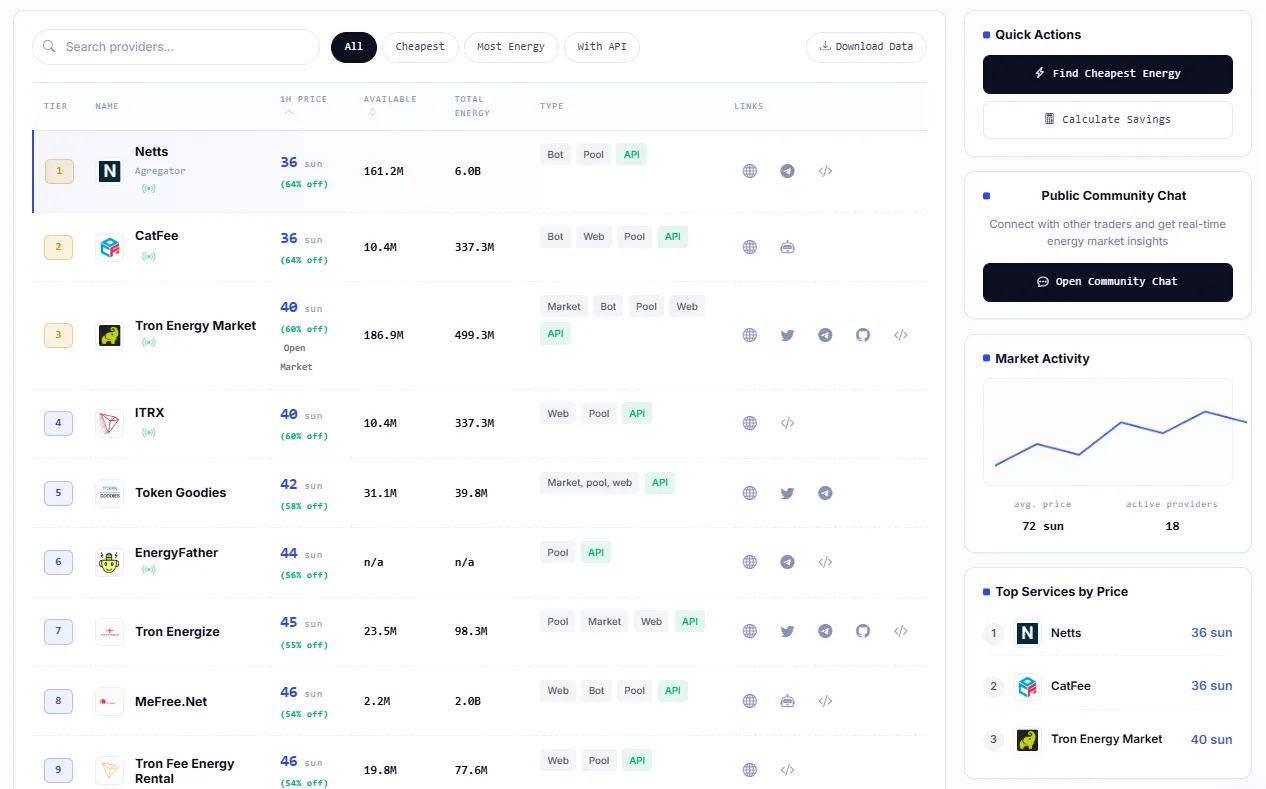Open the Calculate Savings tool
1266x789 pixels.
click(1108, 120)
